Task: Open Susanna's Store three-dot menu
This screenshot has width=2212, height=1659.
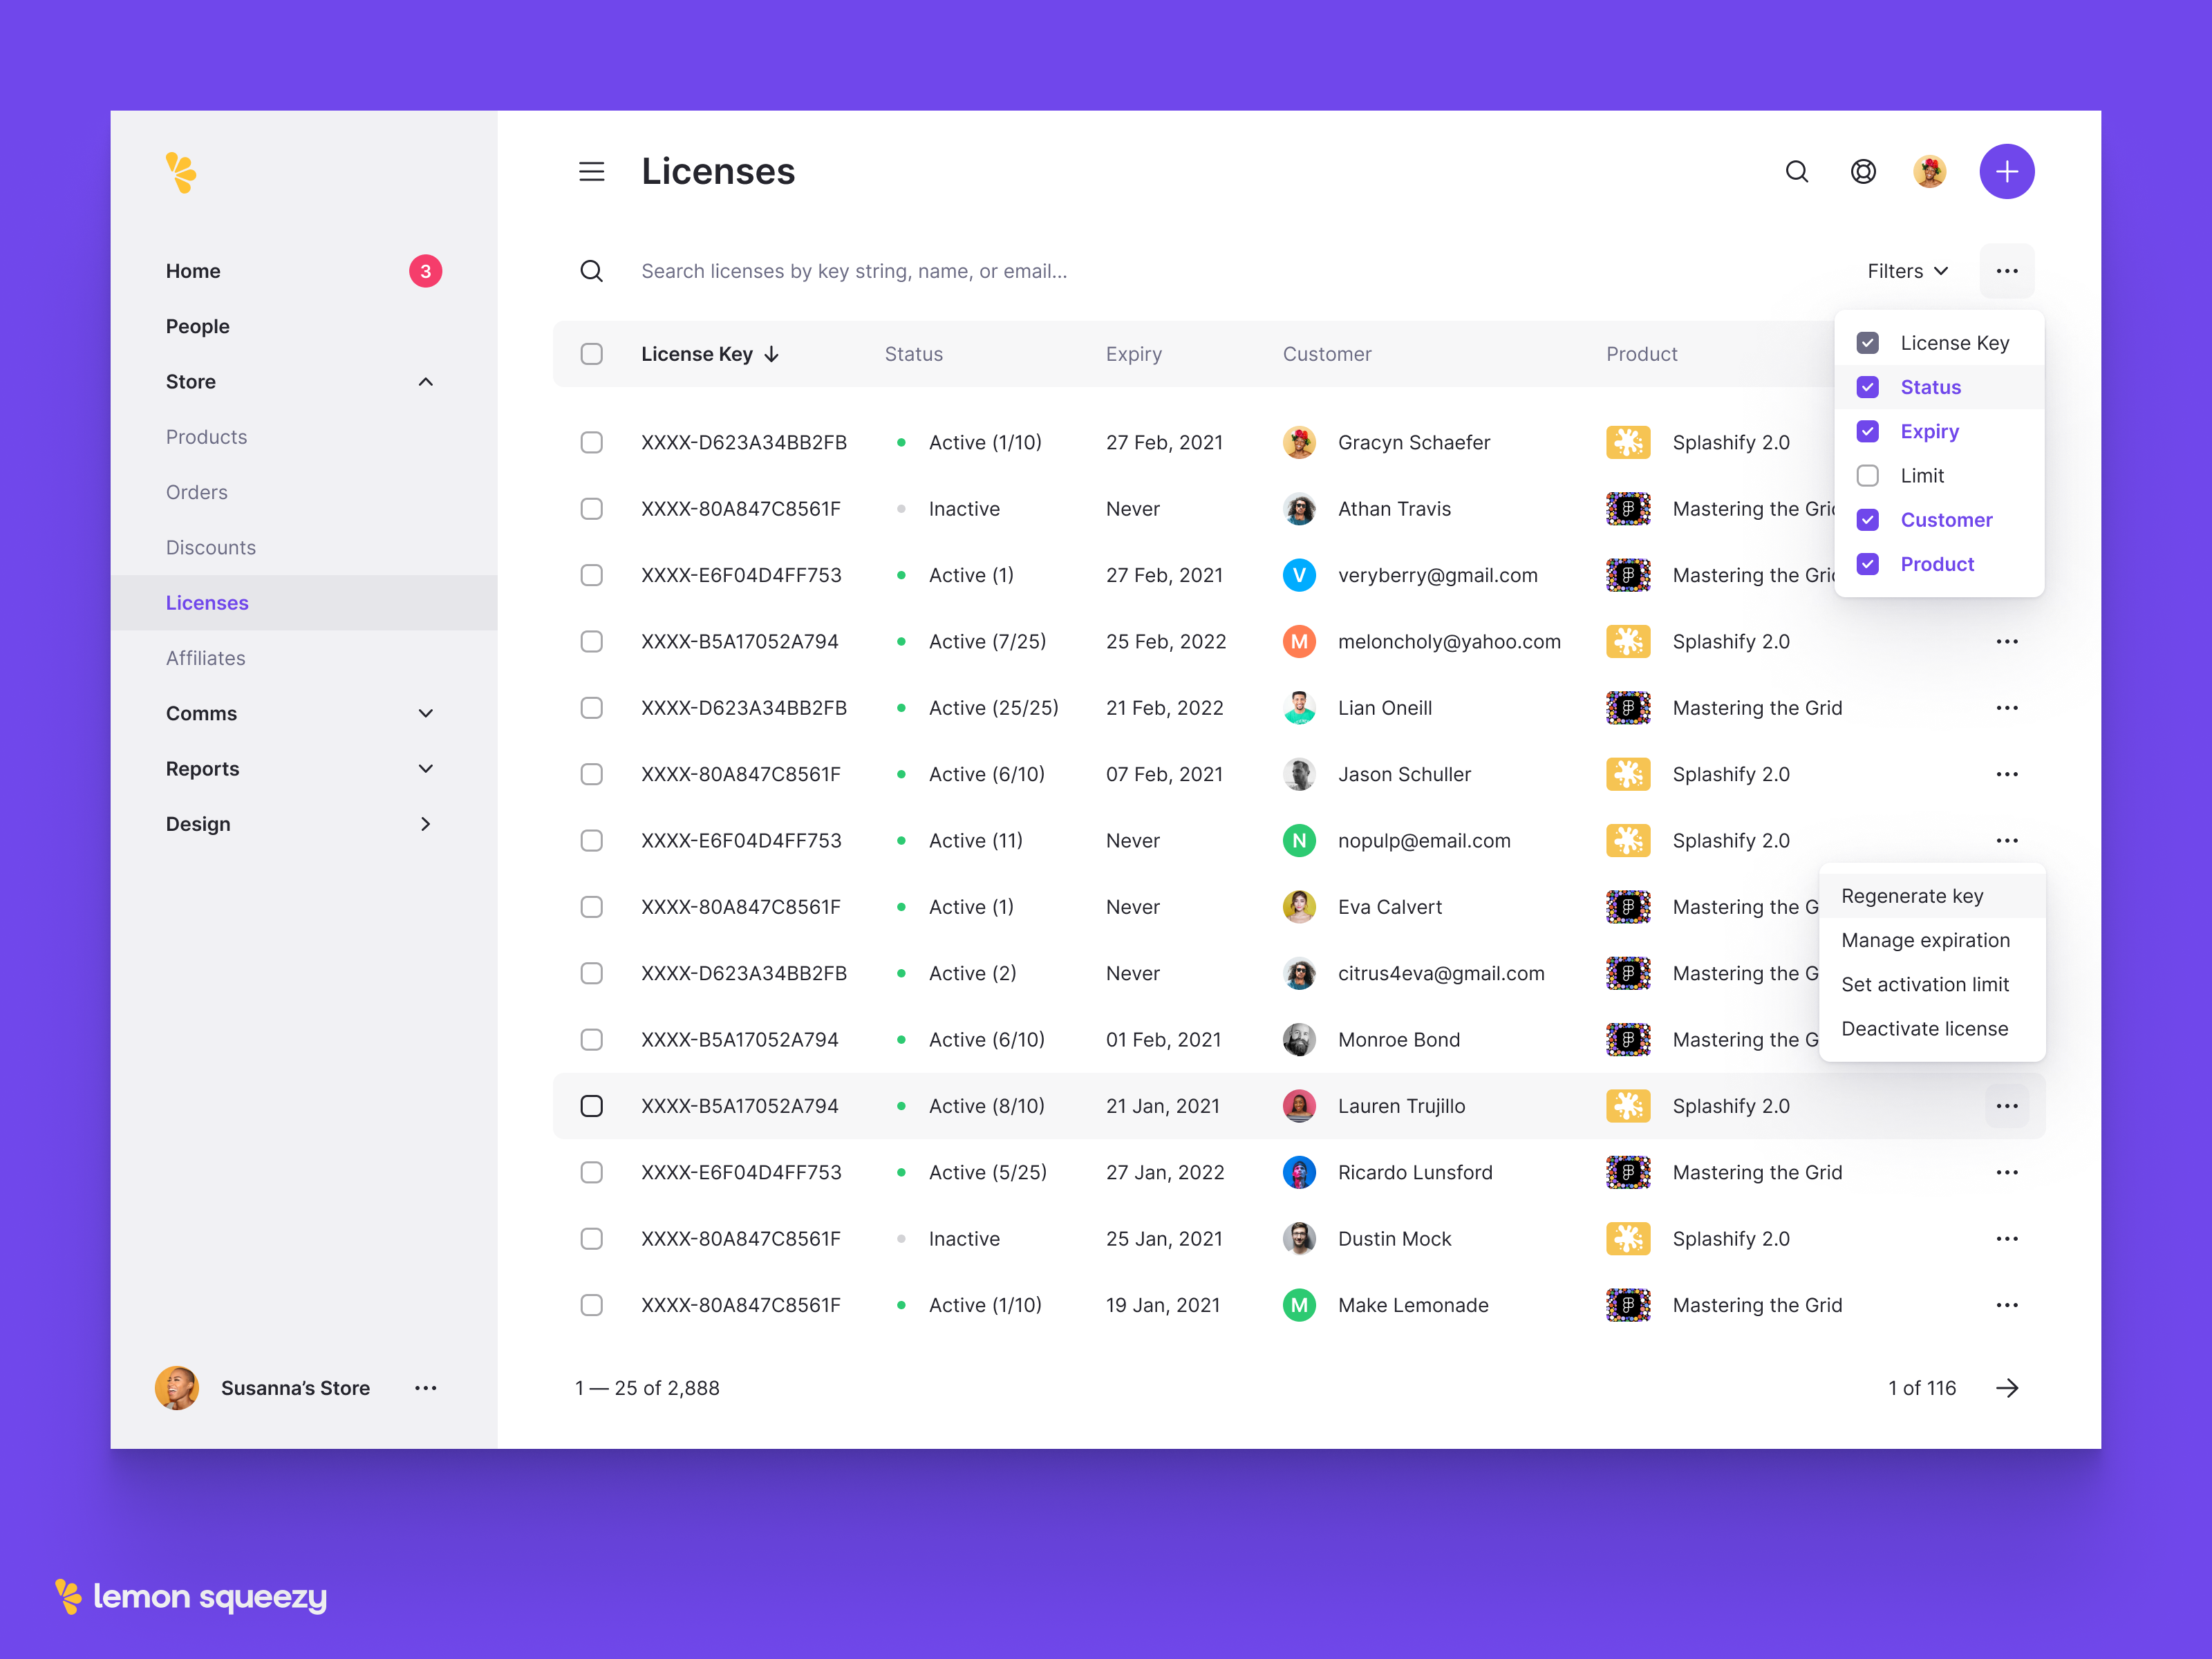Action: pos(425,1388)
